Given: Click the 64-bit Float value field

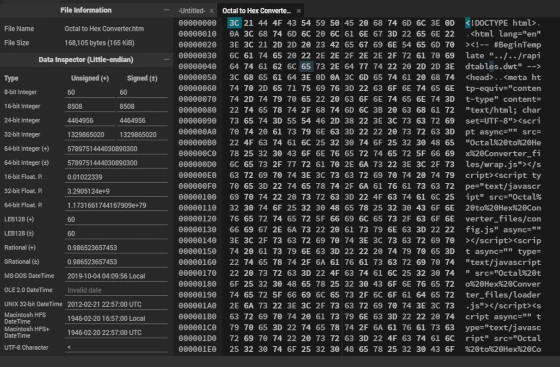Looking at the screenshot, I should (116, 205).
